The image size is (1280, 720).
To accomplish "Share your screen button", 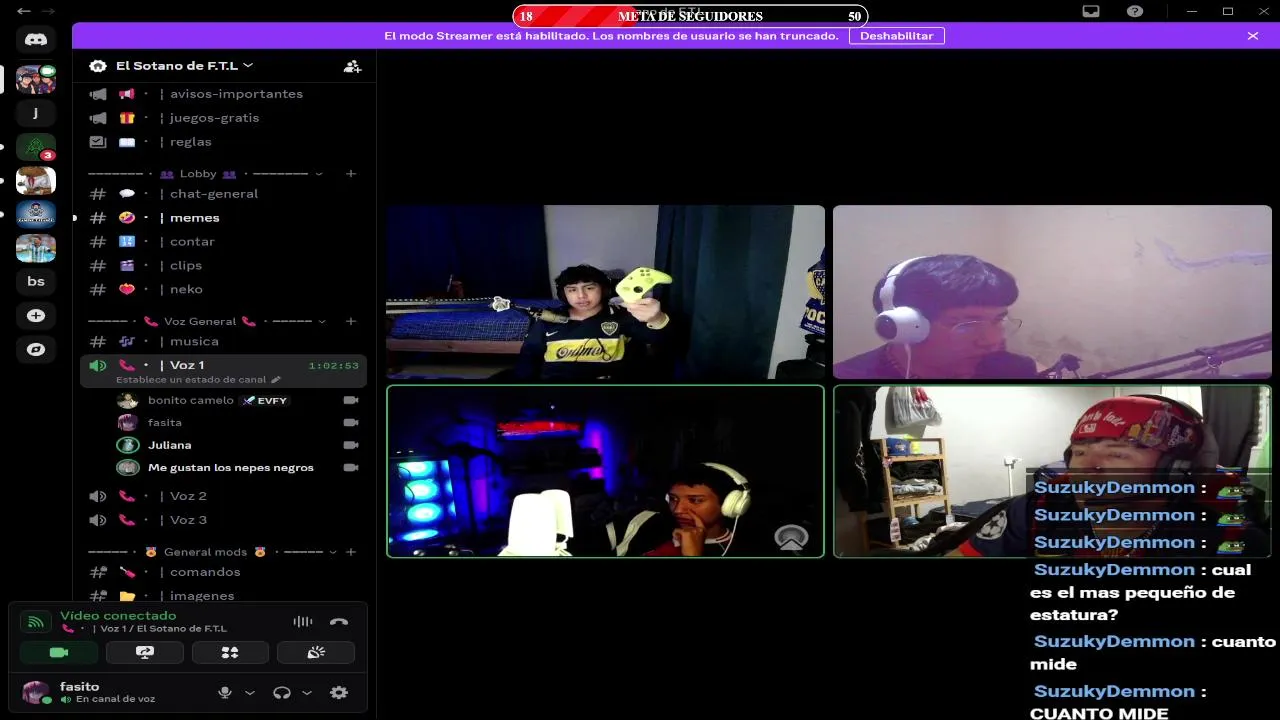I will tap(145, 652).
